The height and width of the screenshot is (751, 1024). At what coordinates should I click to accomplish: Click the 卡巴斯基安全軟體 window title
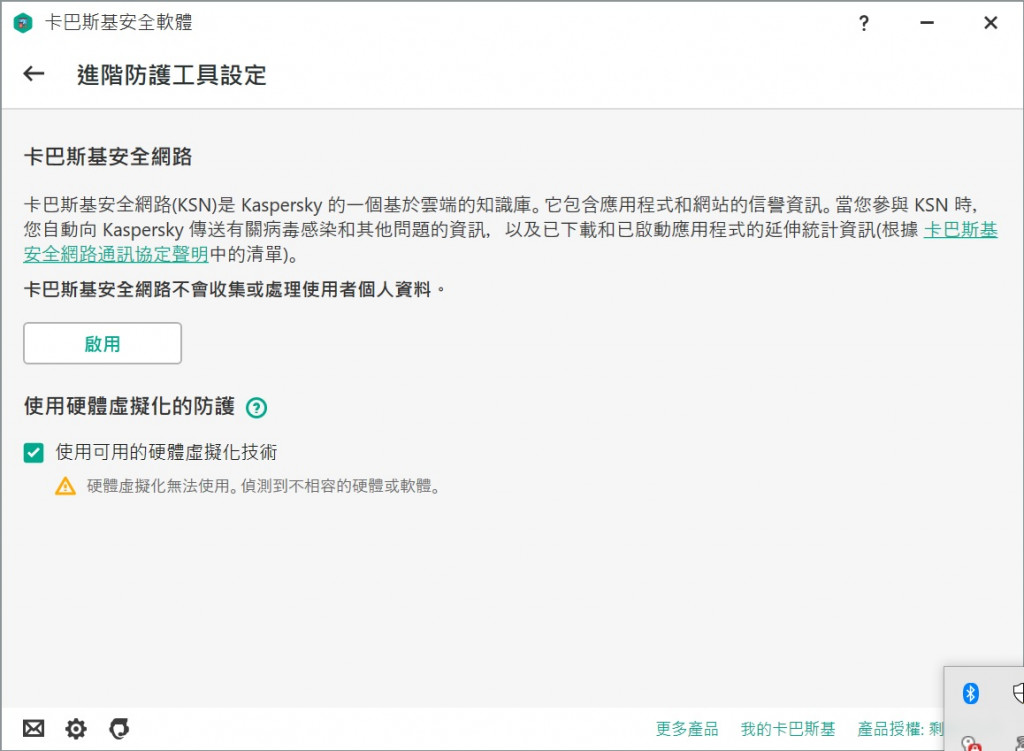(x=119, y=22)
